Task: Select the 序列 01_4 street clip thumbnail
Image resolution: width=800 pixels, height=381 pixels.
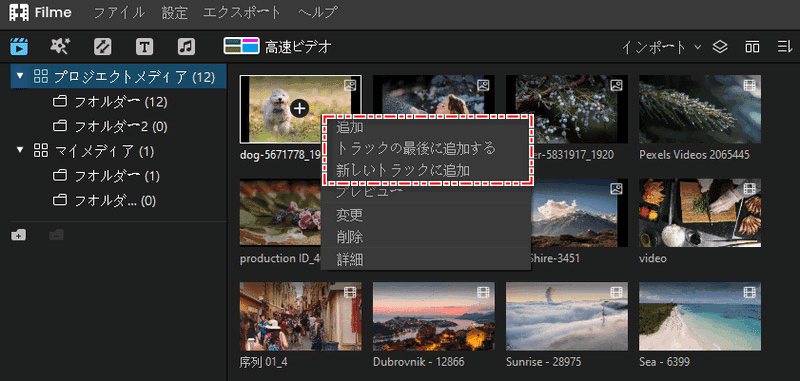Action: 301,316
